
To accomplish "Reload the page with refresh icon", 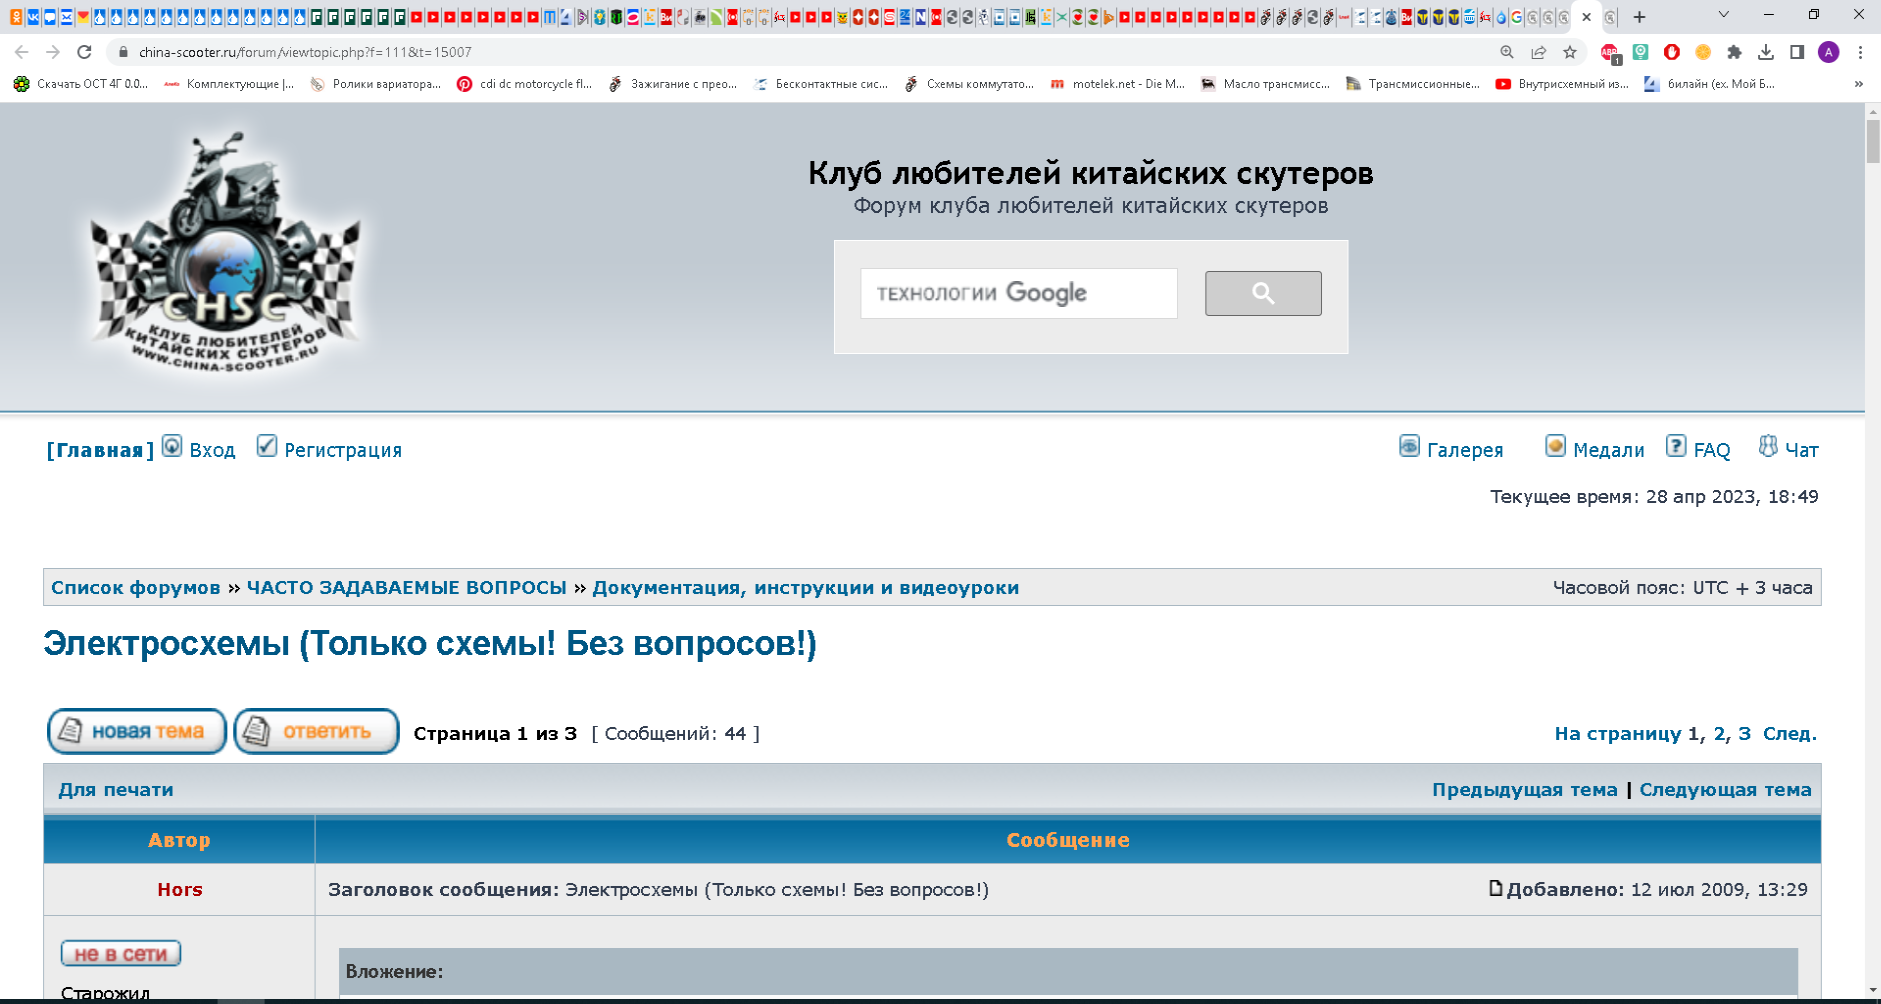I will click(x=85, y=52).
